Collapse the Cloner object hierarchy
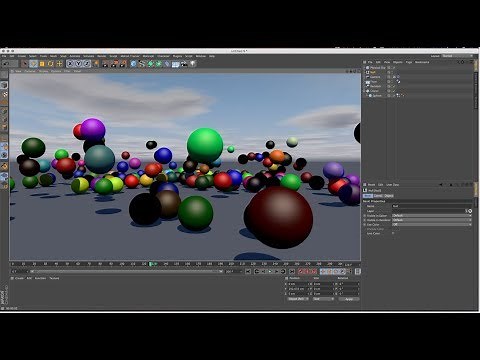Image resolution: width=480 pixels, height=360 pixels. (x=364, y=91)
